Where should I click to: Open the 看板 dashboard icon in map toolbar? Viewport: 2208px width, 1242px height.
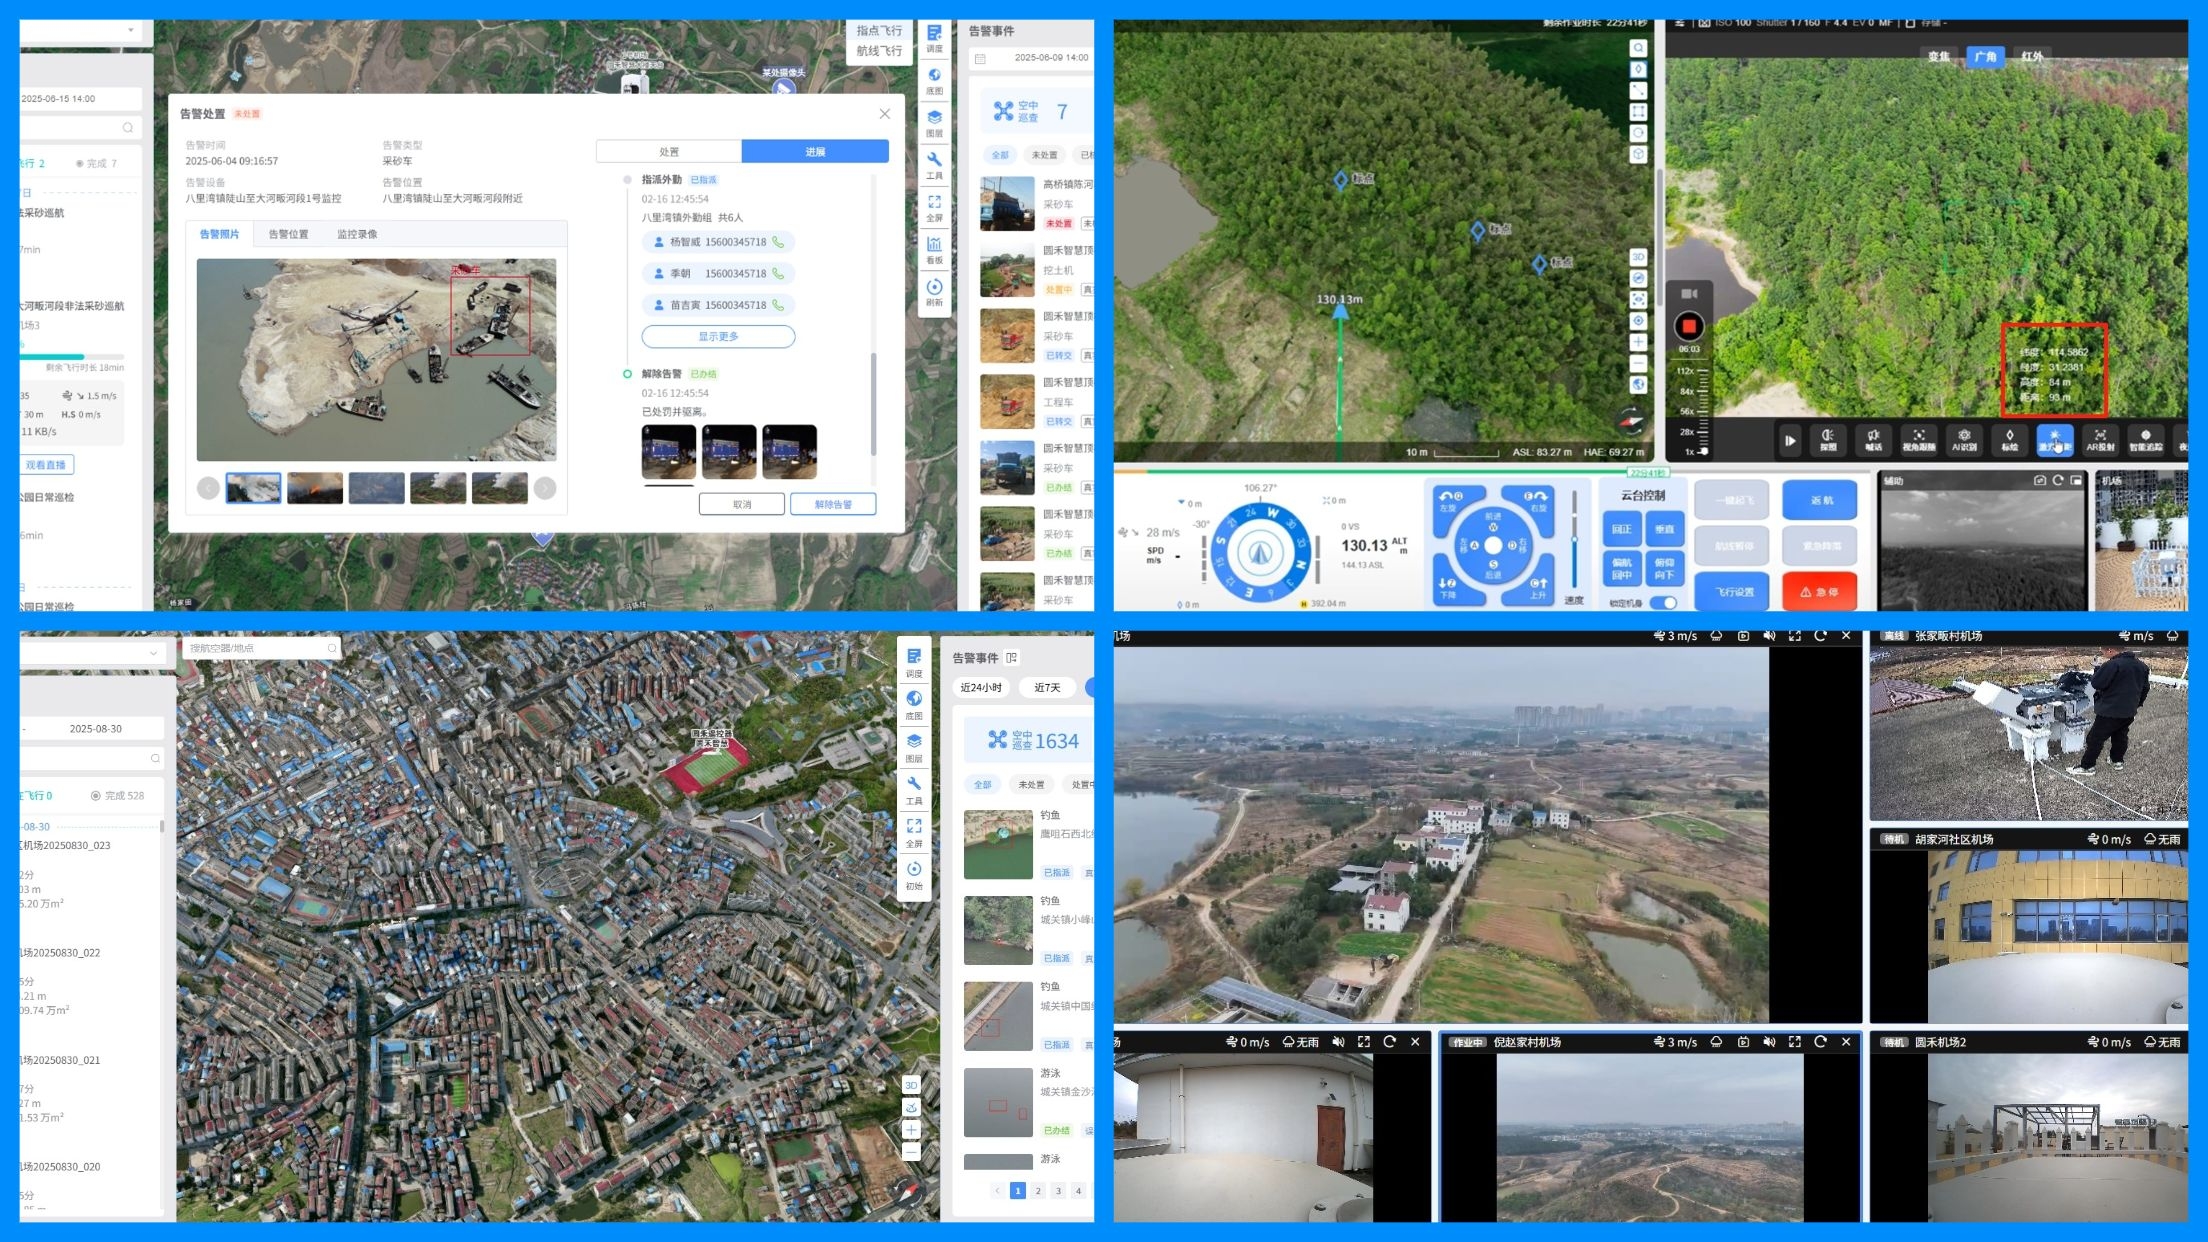point(934,248)
